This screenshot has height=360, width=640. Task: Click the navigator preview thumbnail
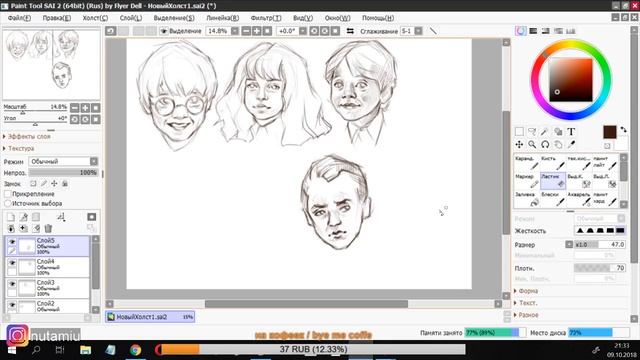click(51, 64)
